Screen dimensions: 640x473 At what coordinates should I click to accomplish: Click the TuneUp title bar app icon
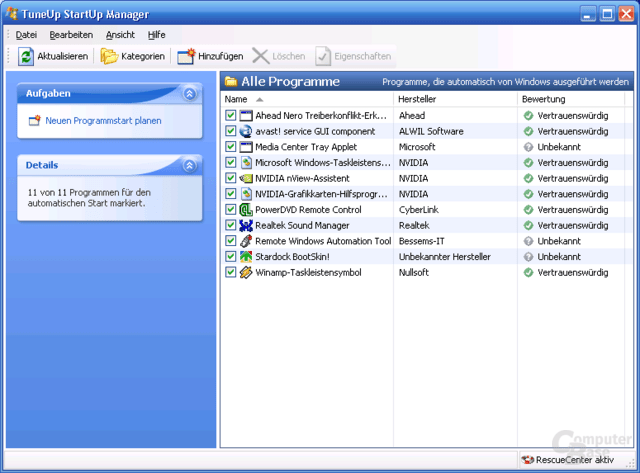click(12, 13)
